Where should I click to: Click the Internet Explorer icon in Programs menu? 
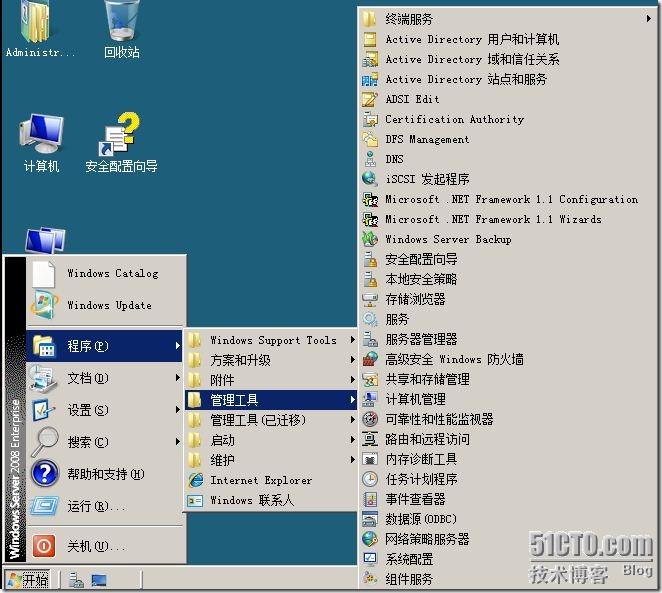(195, 480)
